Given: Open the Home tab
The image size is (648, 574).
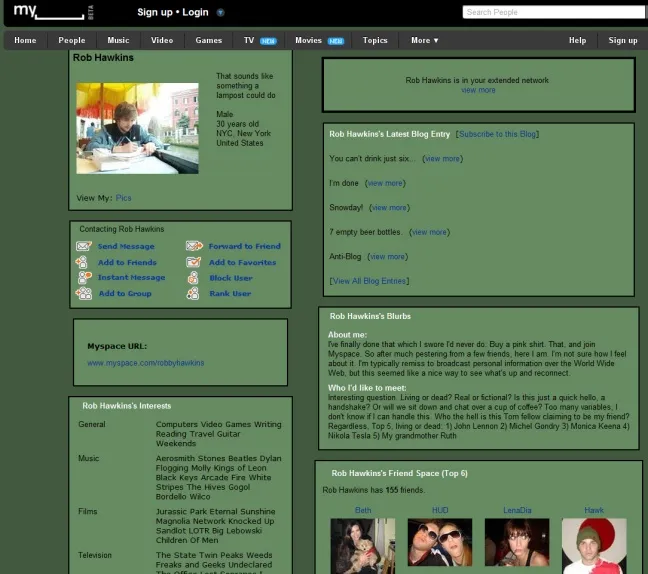Looking at the screenshot, I should tap(25, 40).
